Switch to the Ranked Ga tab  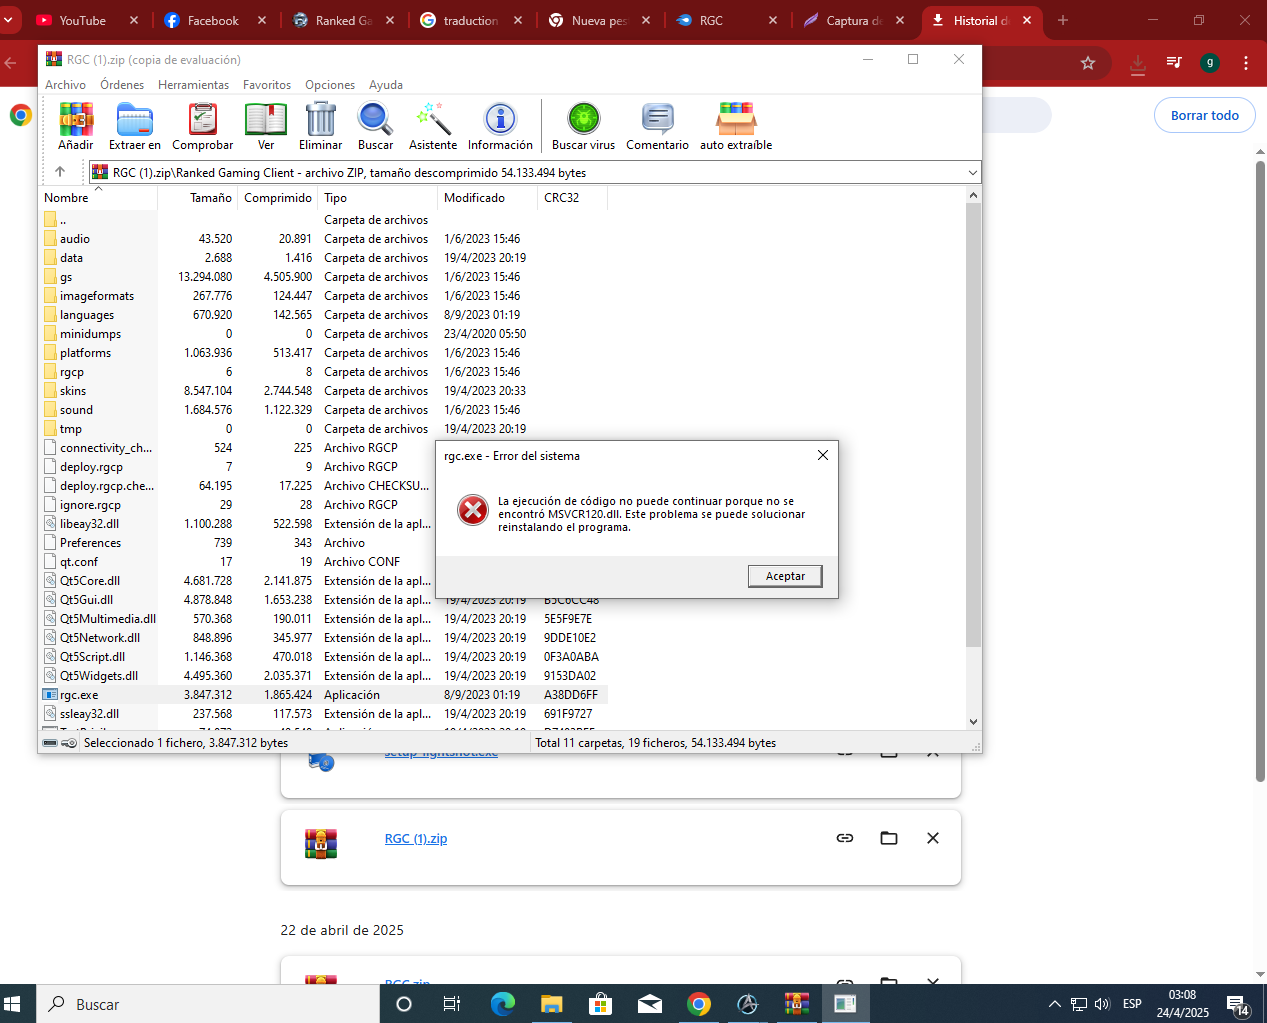tap(343, 20)
